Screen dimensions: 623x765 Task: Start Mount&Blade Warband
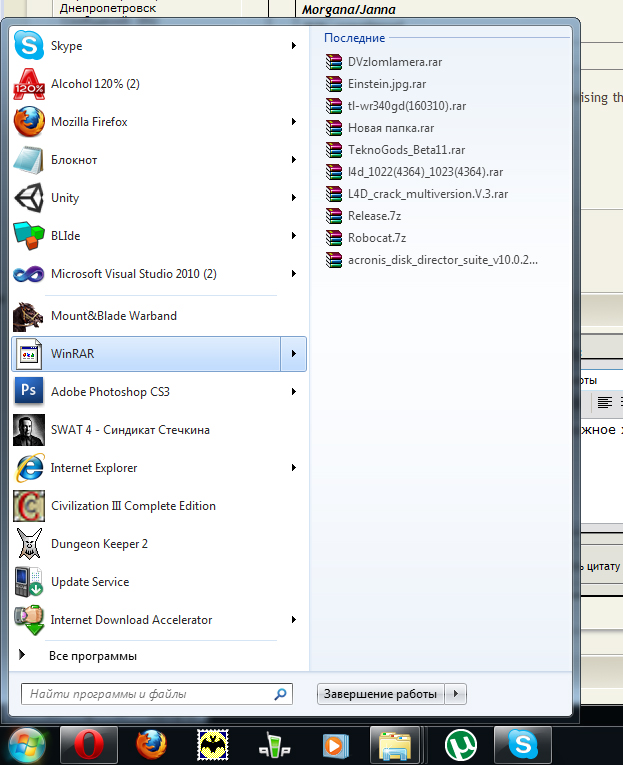coord(113,316)
